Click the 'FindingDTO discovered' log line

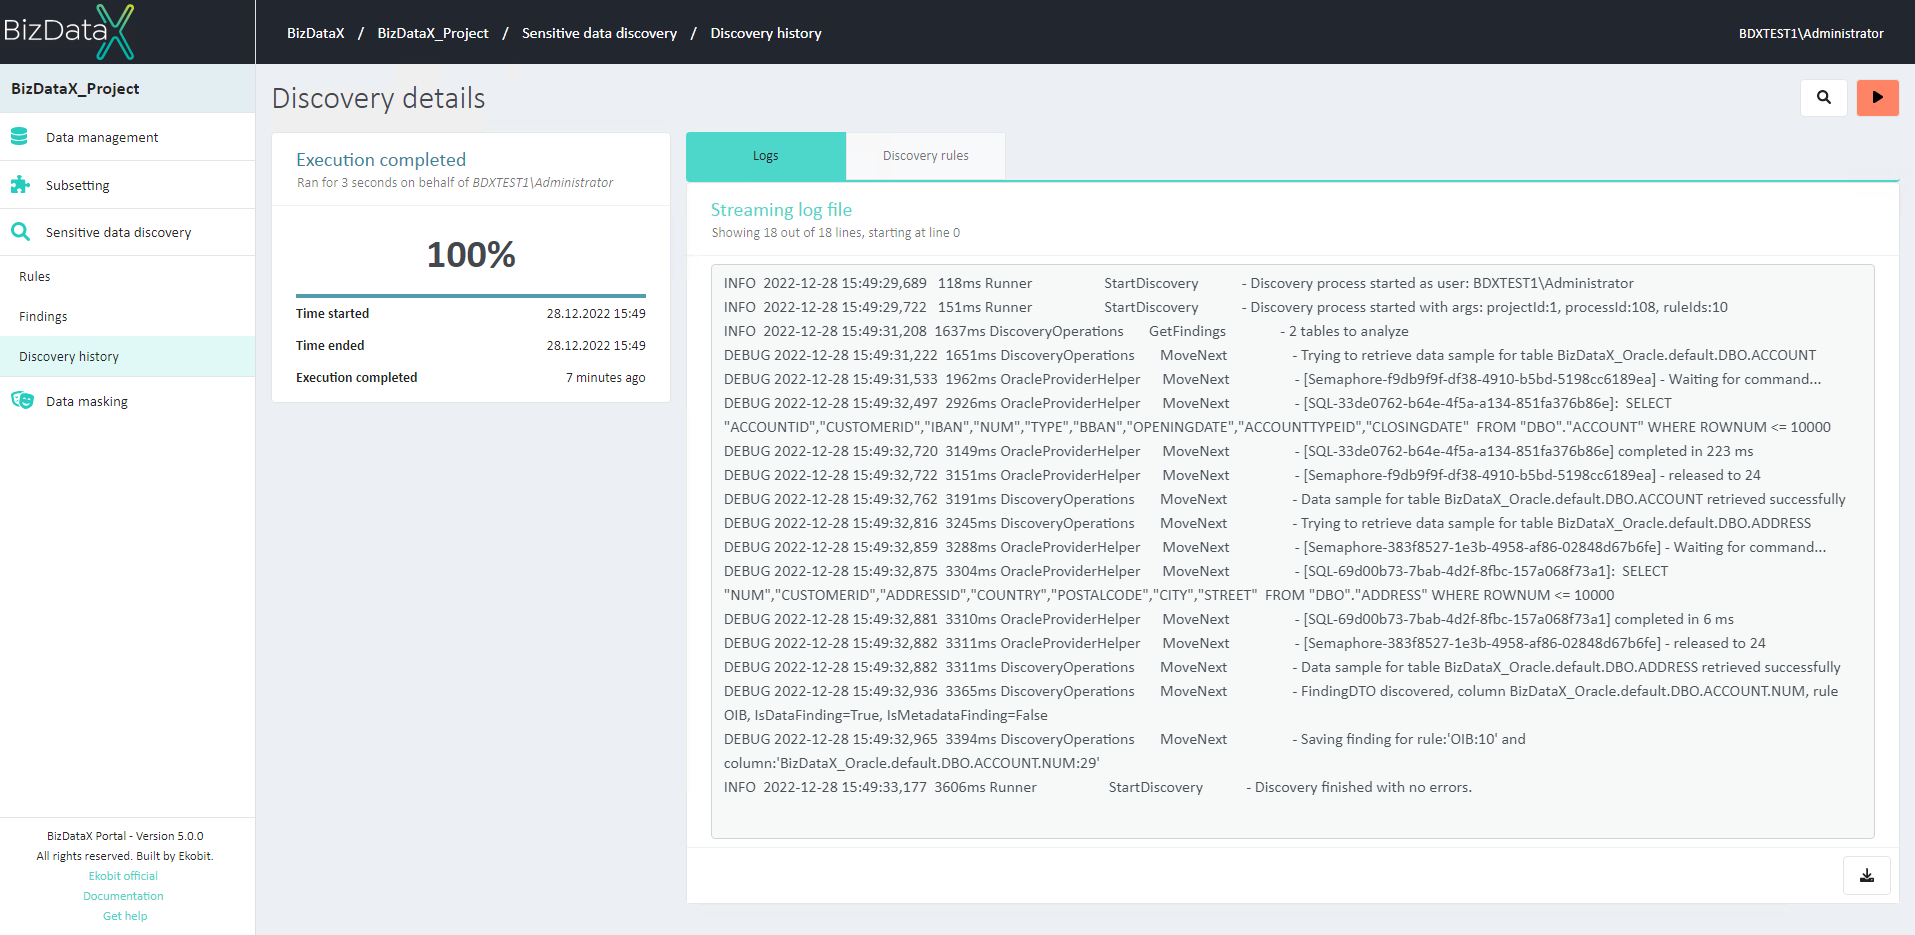pyautogui.click(x=1281, y=703)
